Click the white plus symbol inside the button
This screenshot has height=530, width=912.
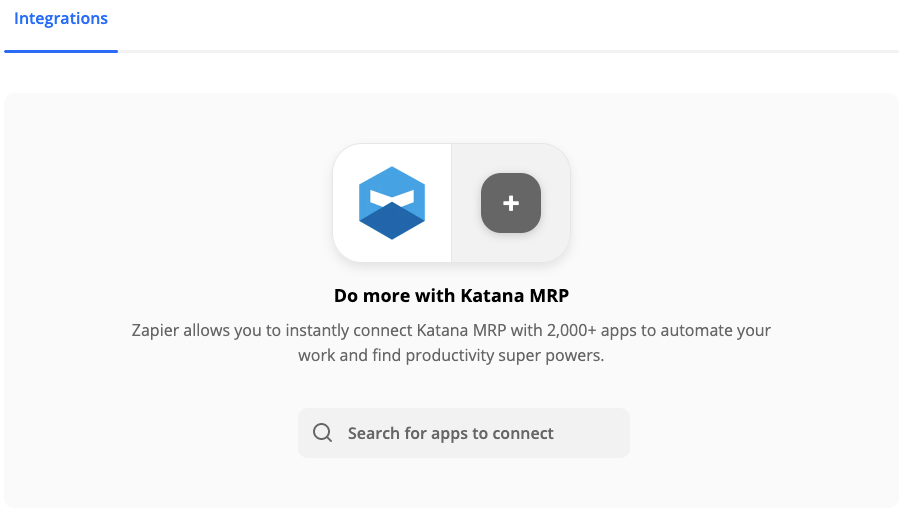[x=511, y=203]
